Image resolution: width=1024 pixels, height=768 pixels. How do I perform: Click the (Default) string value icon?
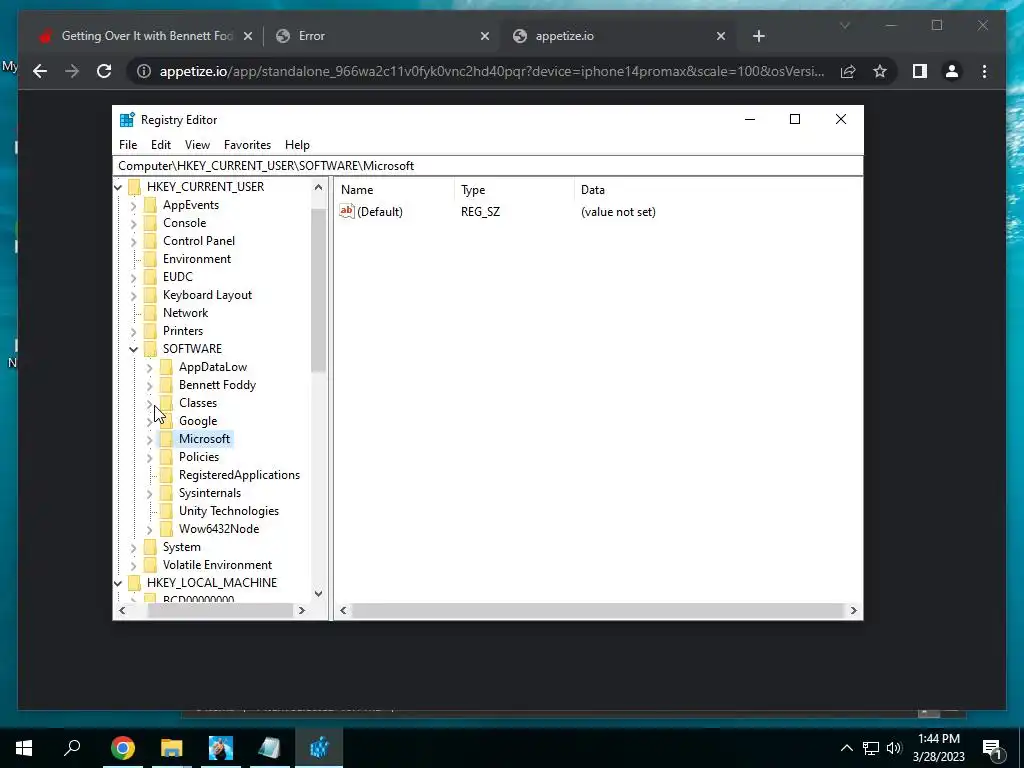347,211
